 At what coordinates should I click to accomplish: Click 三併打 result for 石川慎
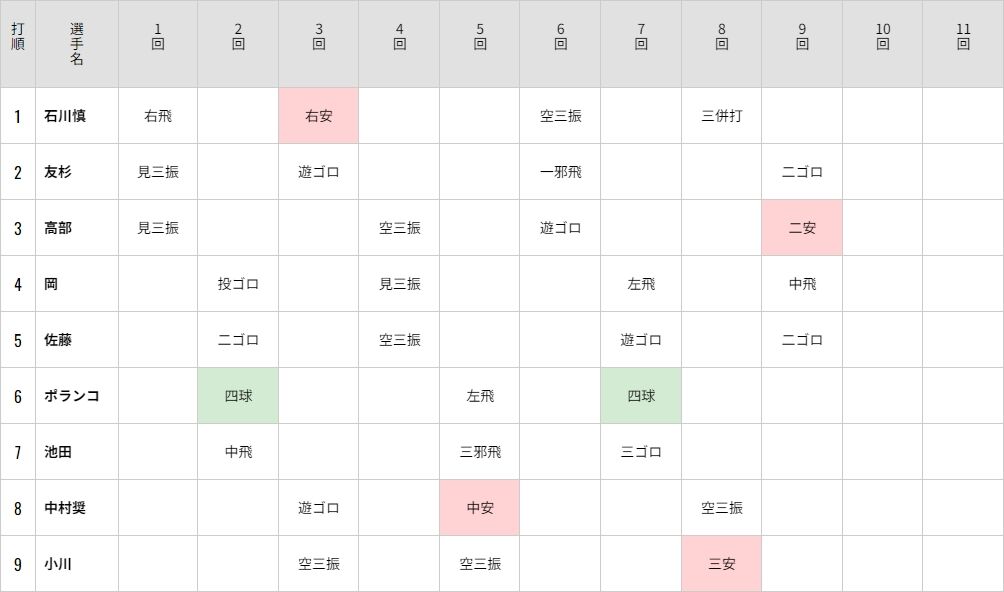tap(722, 116)
